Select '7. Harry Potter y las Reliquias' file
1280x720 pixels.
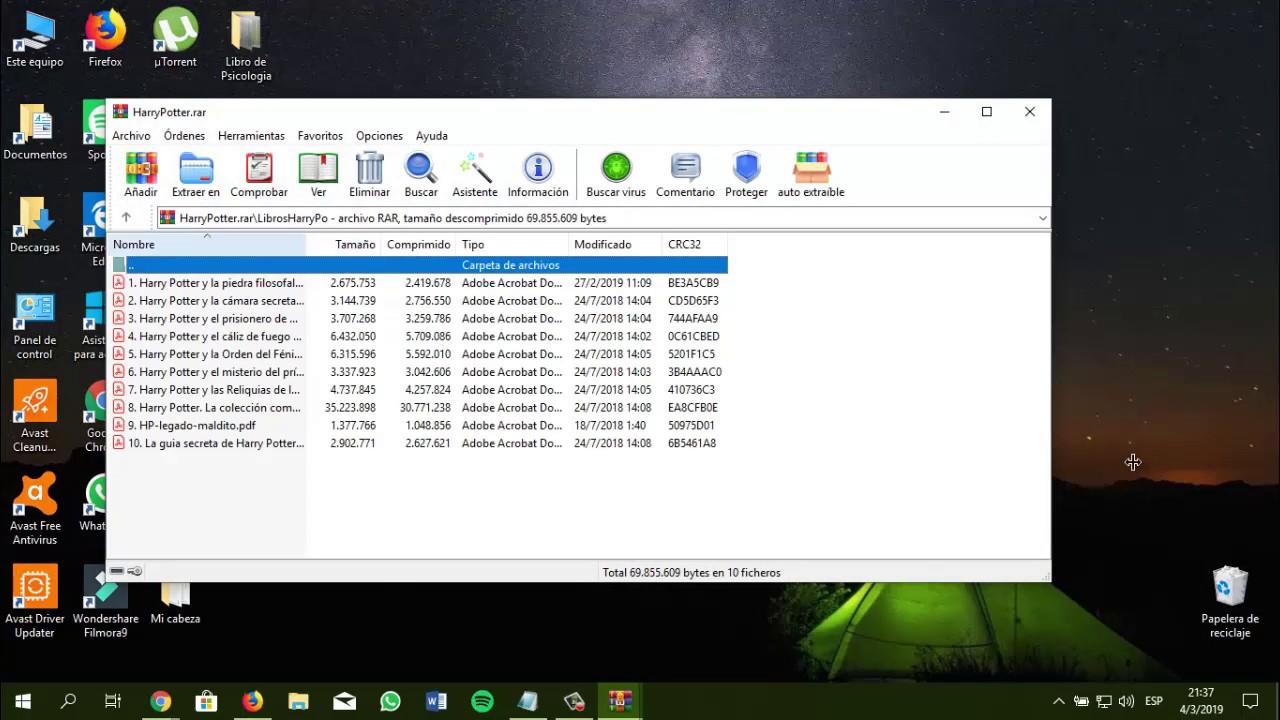click(x=419, y=390)
